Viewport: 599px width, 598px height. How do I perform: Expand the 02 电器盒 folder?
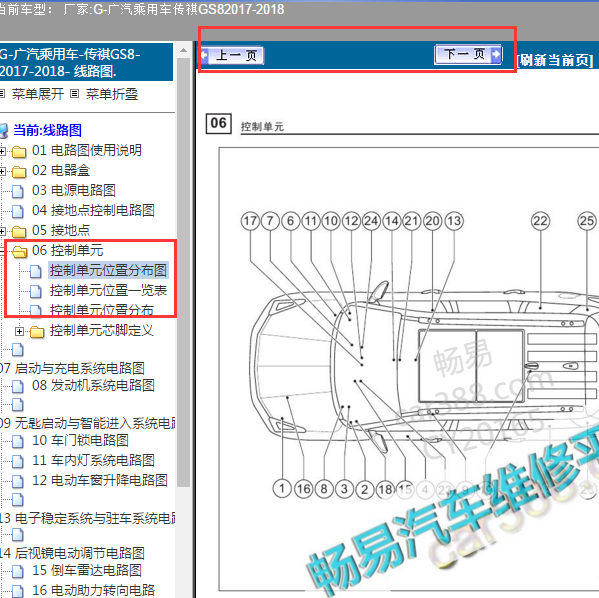tap(2, 172)
